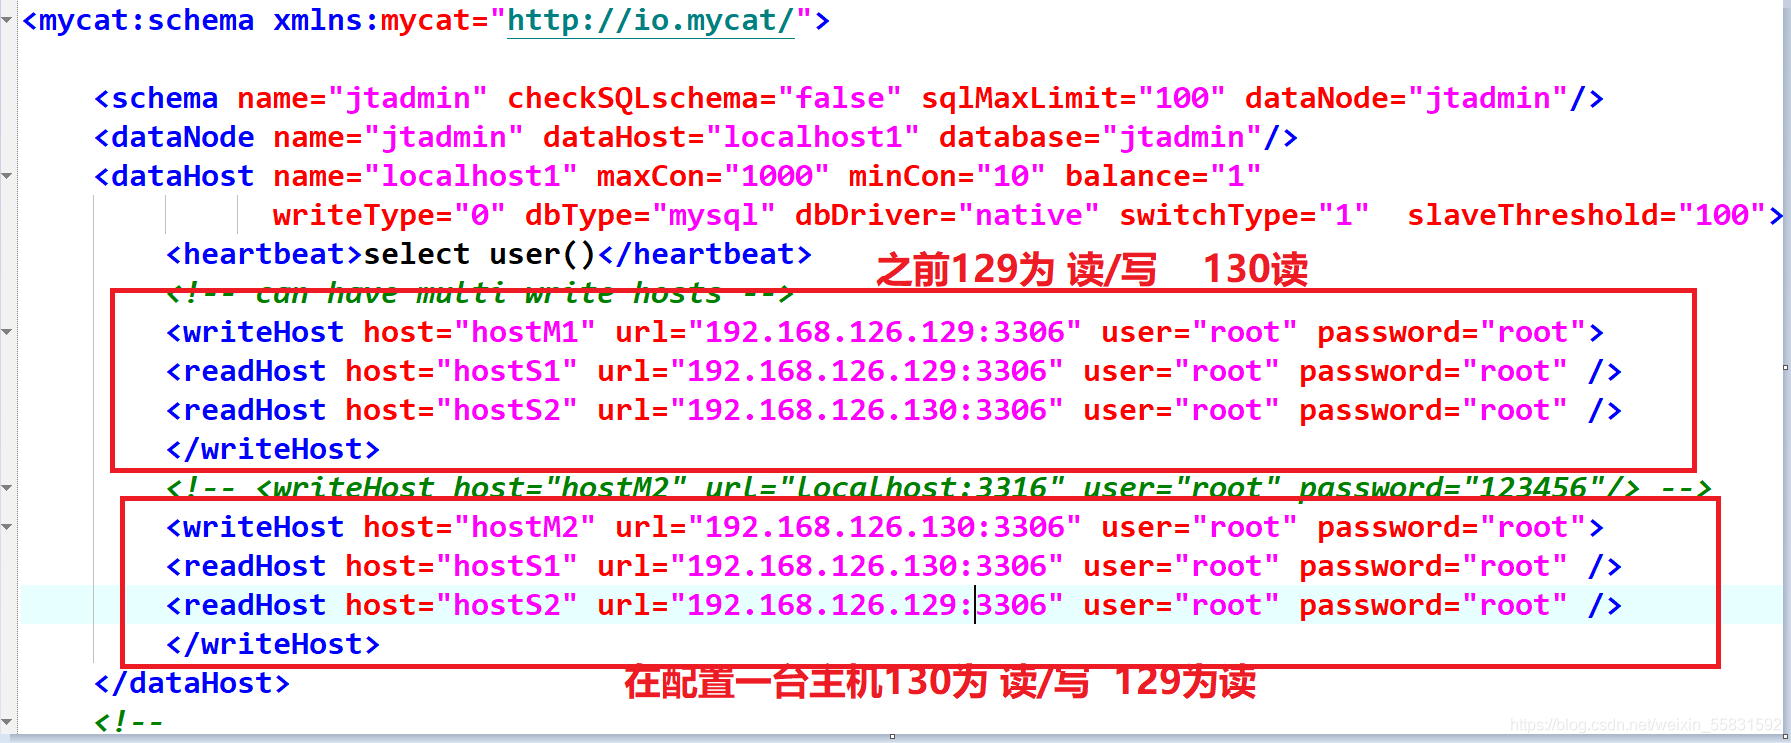
Task: Click password="root" on the hostM1 writeHost line
Action: tap(1451, 332)
